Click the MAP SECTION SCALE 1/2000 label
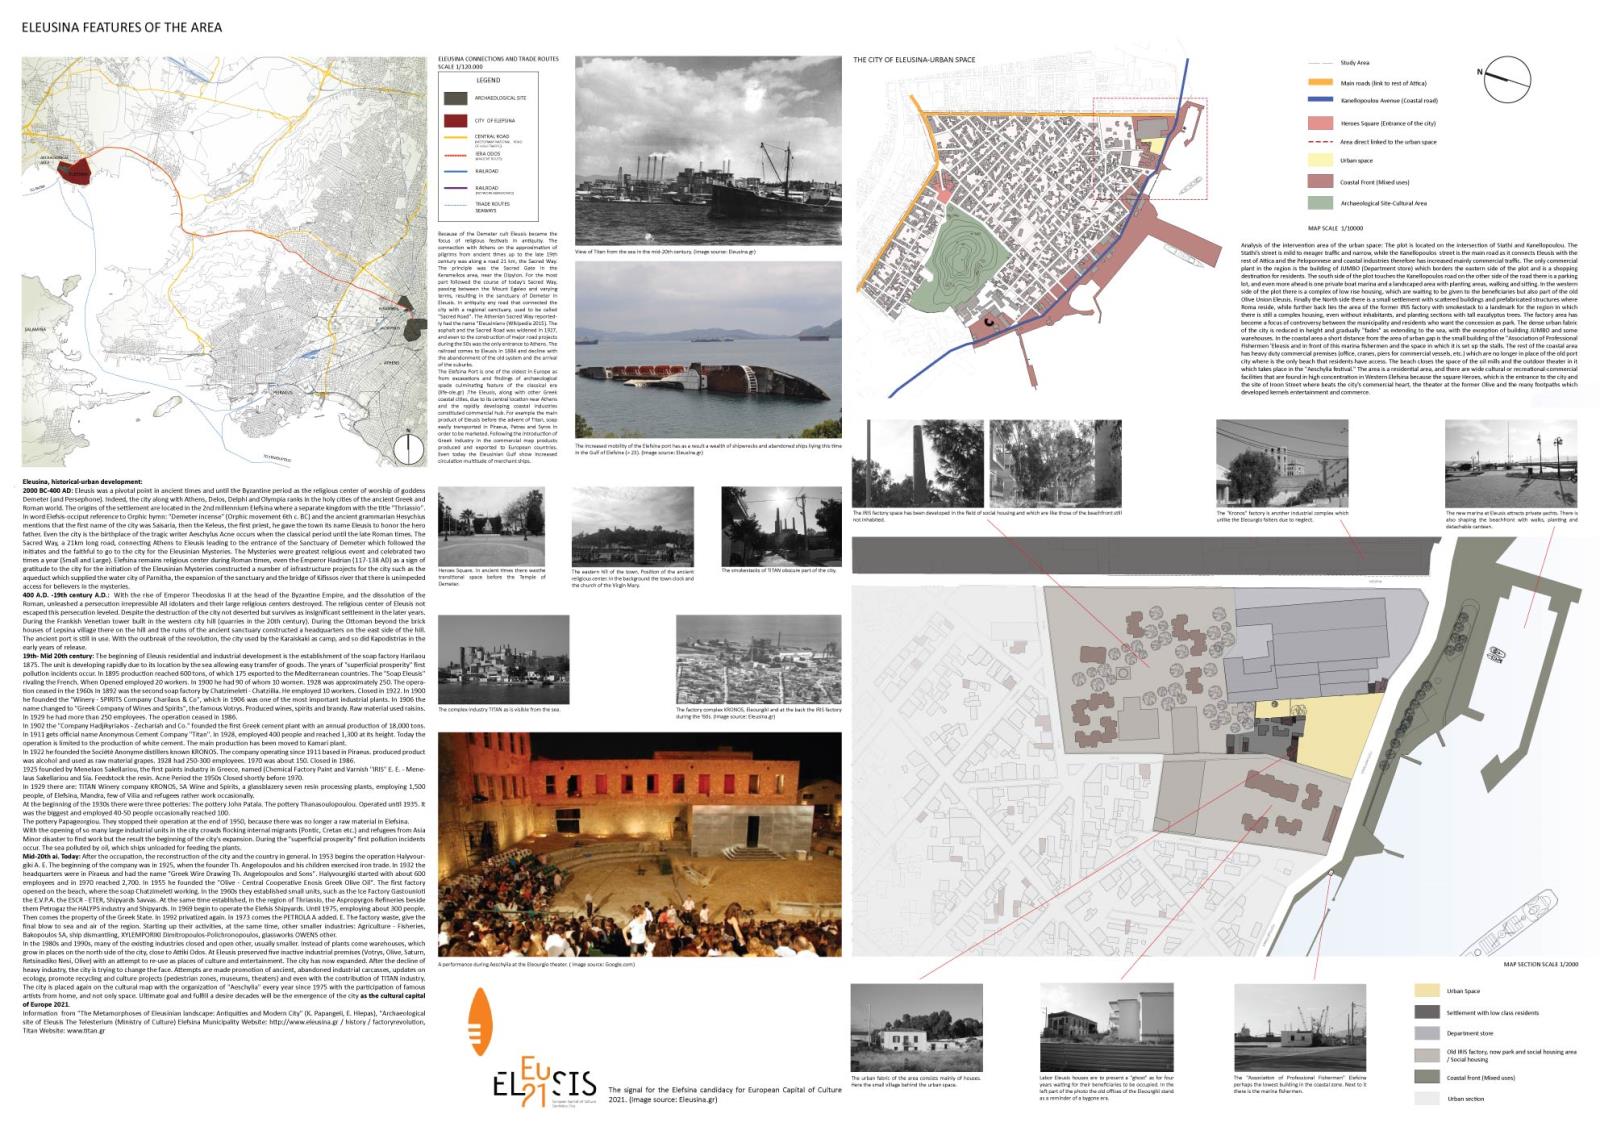1600x1143 pixels. click(1541, 966)
